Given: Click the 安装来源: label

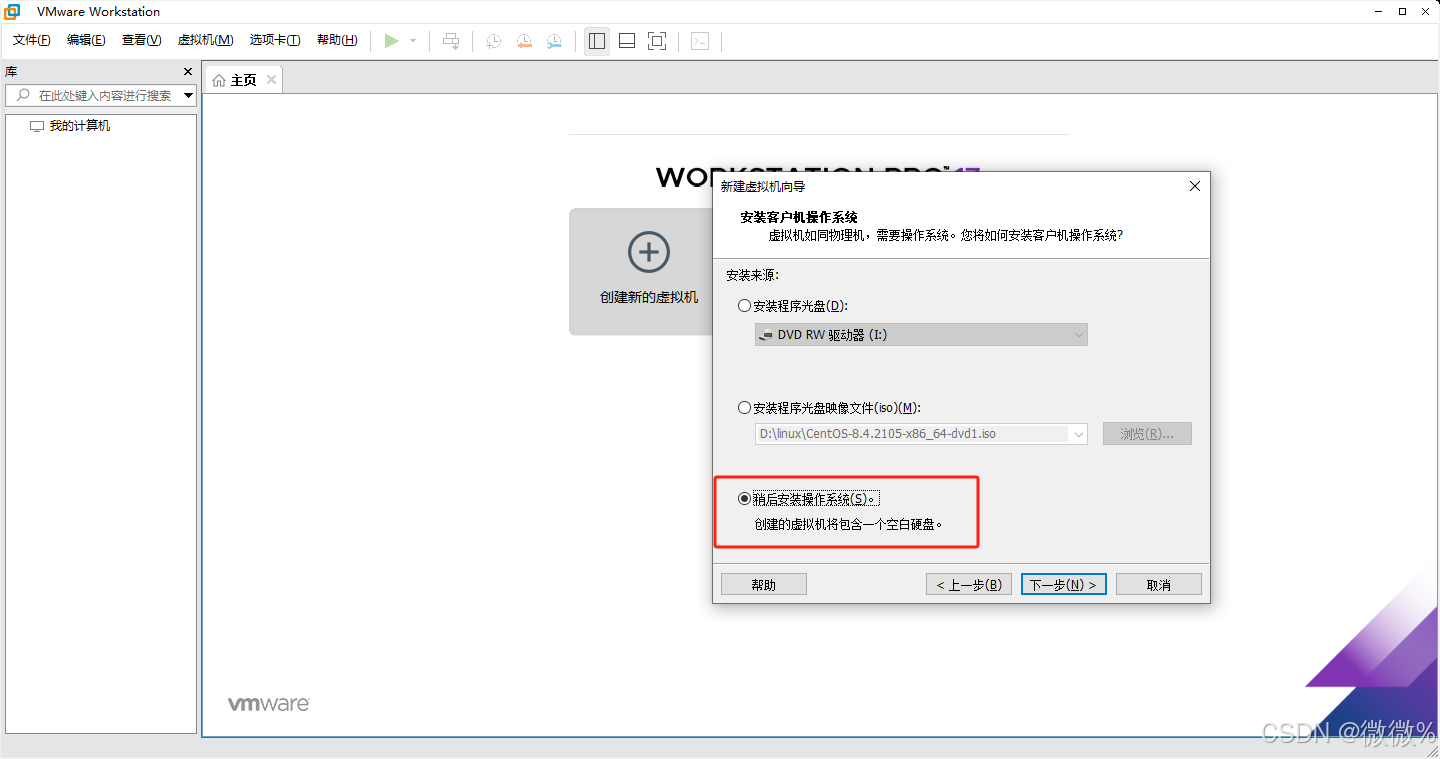Looking at the screenshot, I should pos(752,275).
